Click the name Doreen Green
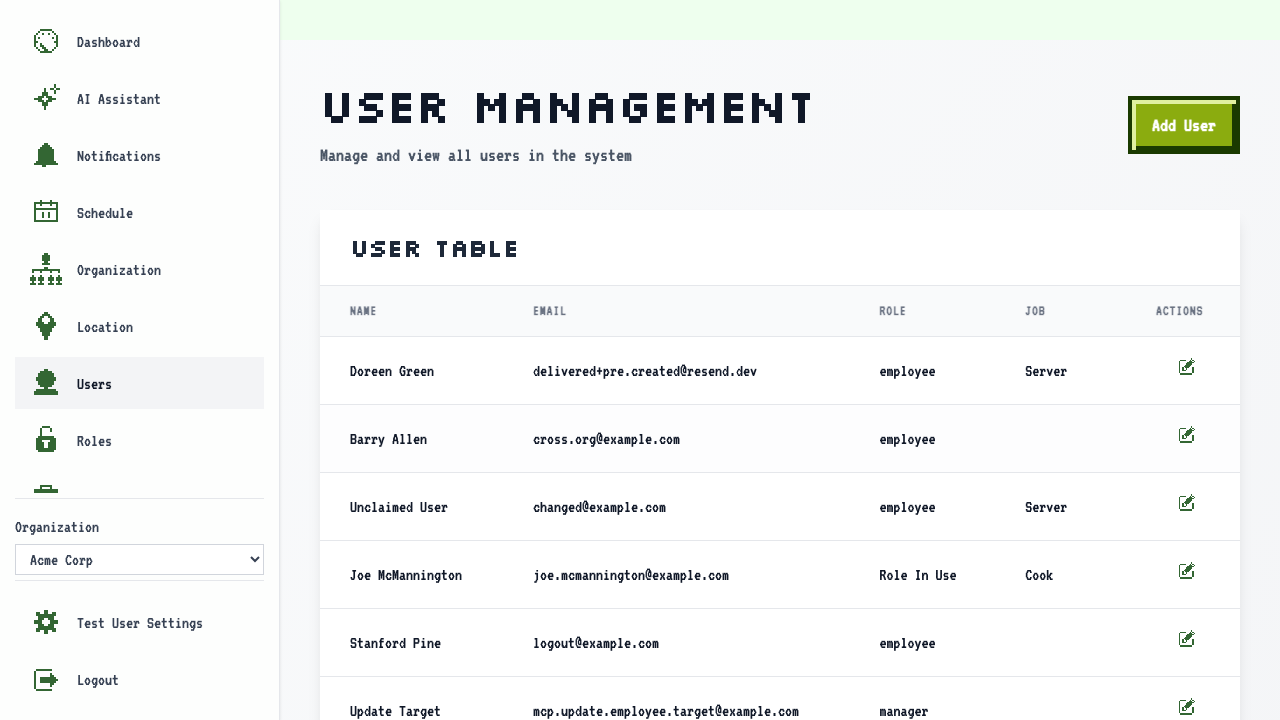1280x720 pixels. (392, 371)
